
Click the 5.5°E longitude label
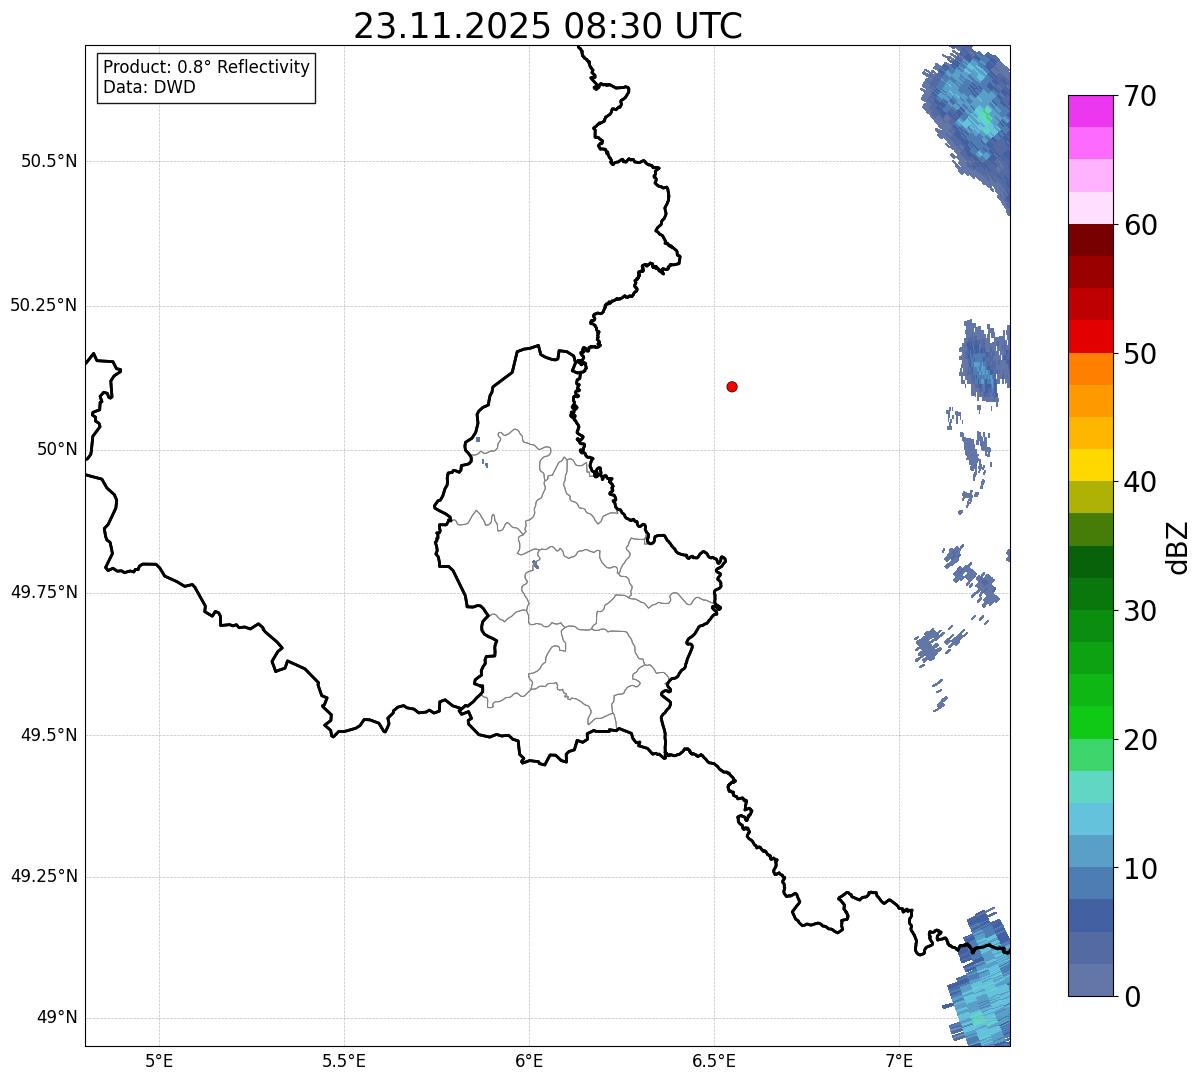point(344,1060)
